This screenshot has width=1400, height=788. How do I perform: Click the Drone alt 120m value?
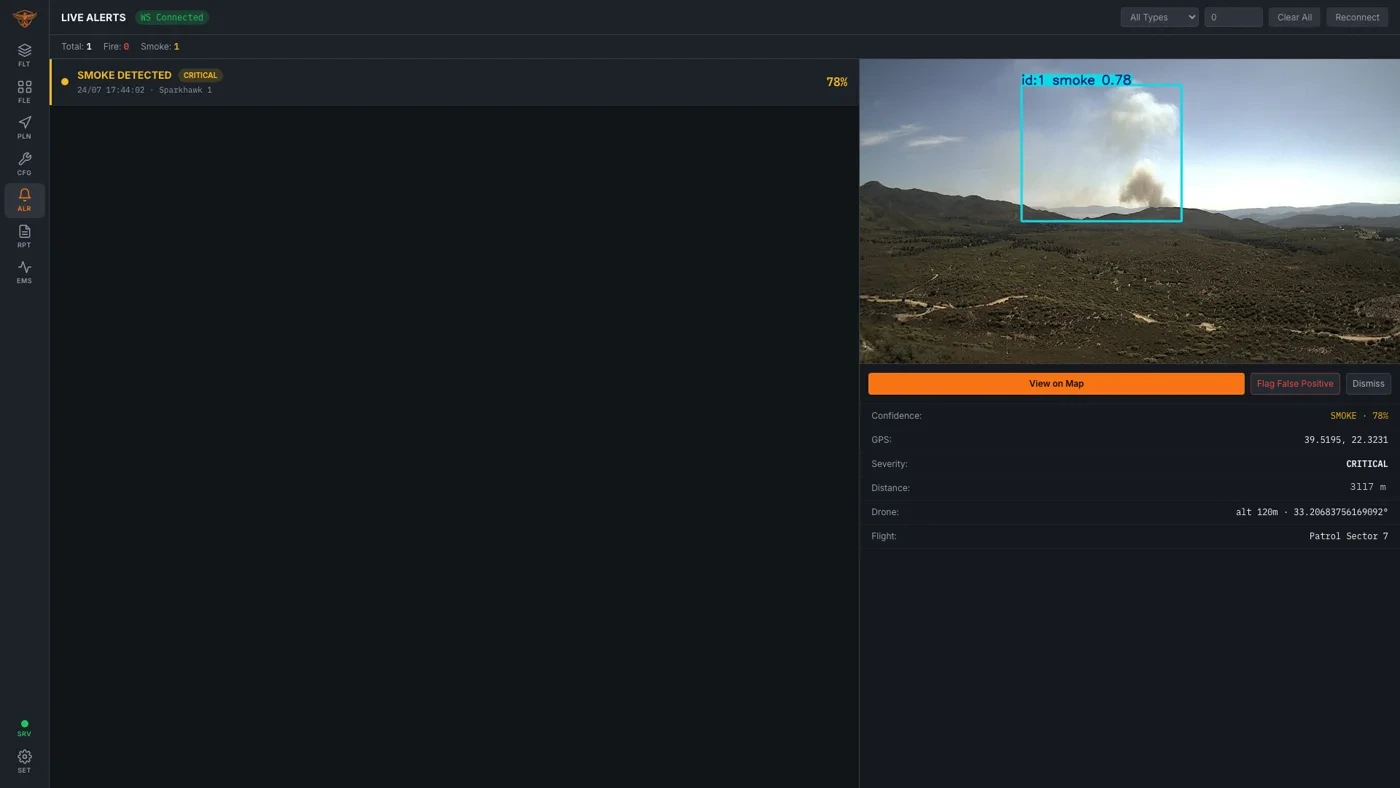(1312, 512)
